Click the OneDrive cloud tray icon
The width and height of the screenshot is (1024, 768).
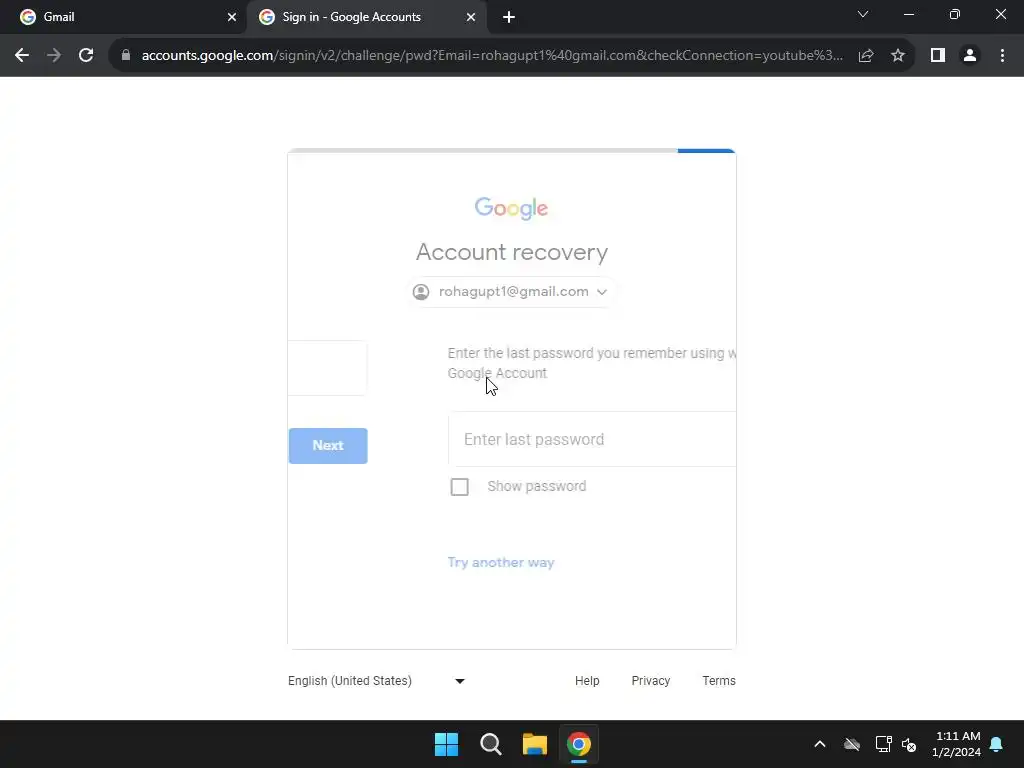(852, 744)
